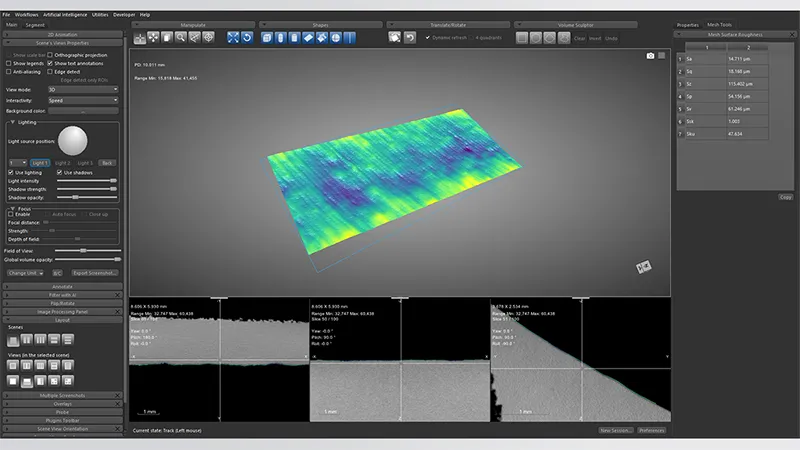The height and width of the screenshot is (450, 800).
Task: Uncheck Show text annotations
Action: [50, 63]
